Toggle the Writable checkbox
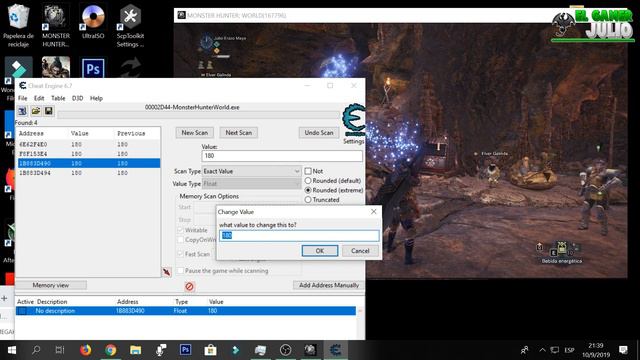The height and width of the screenshot is (360, 640). [x=180, y=230]
